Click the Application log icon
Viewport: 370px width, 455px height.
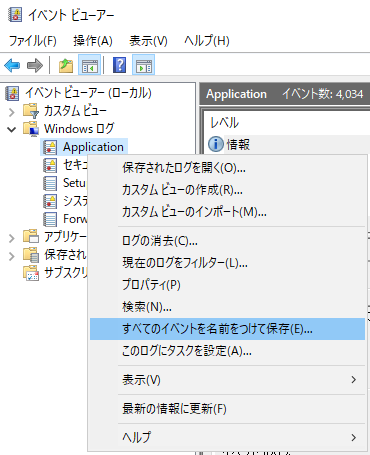(x=50, y=147)
